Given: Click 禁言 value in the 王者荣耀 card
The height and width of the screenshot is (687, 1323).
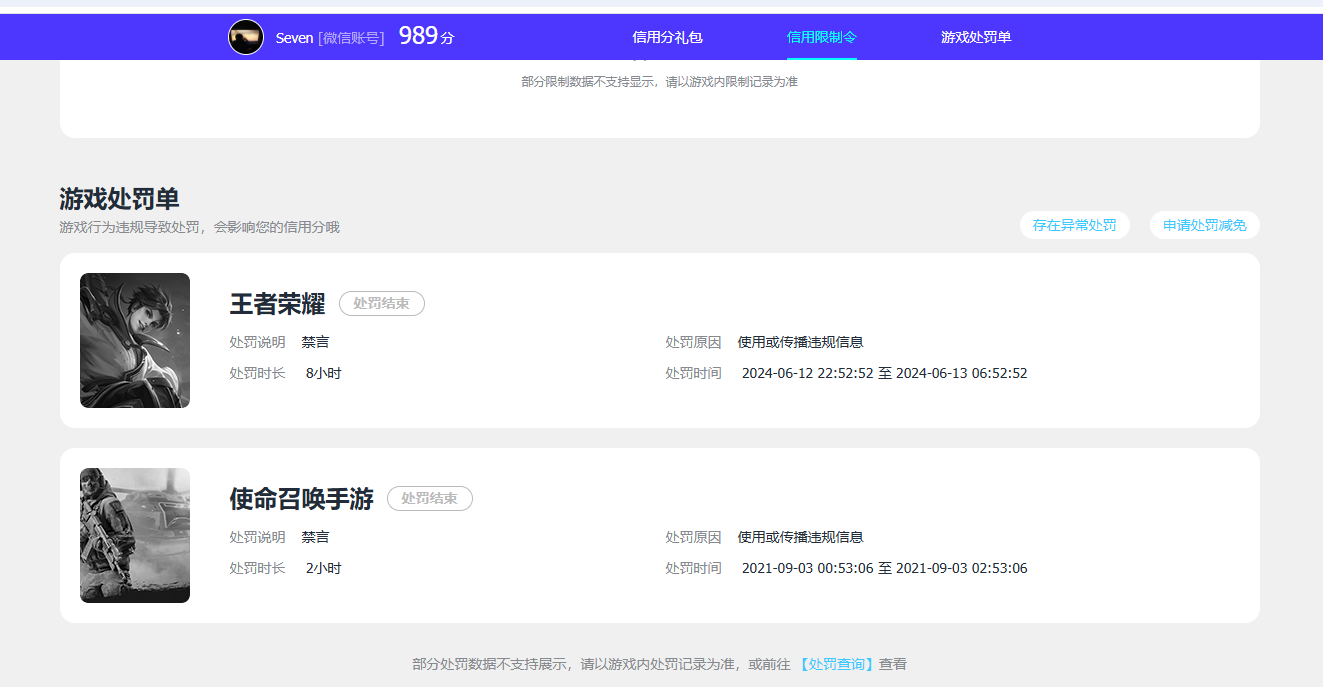Looking at the screenshot, I should tap(316, 342).
